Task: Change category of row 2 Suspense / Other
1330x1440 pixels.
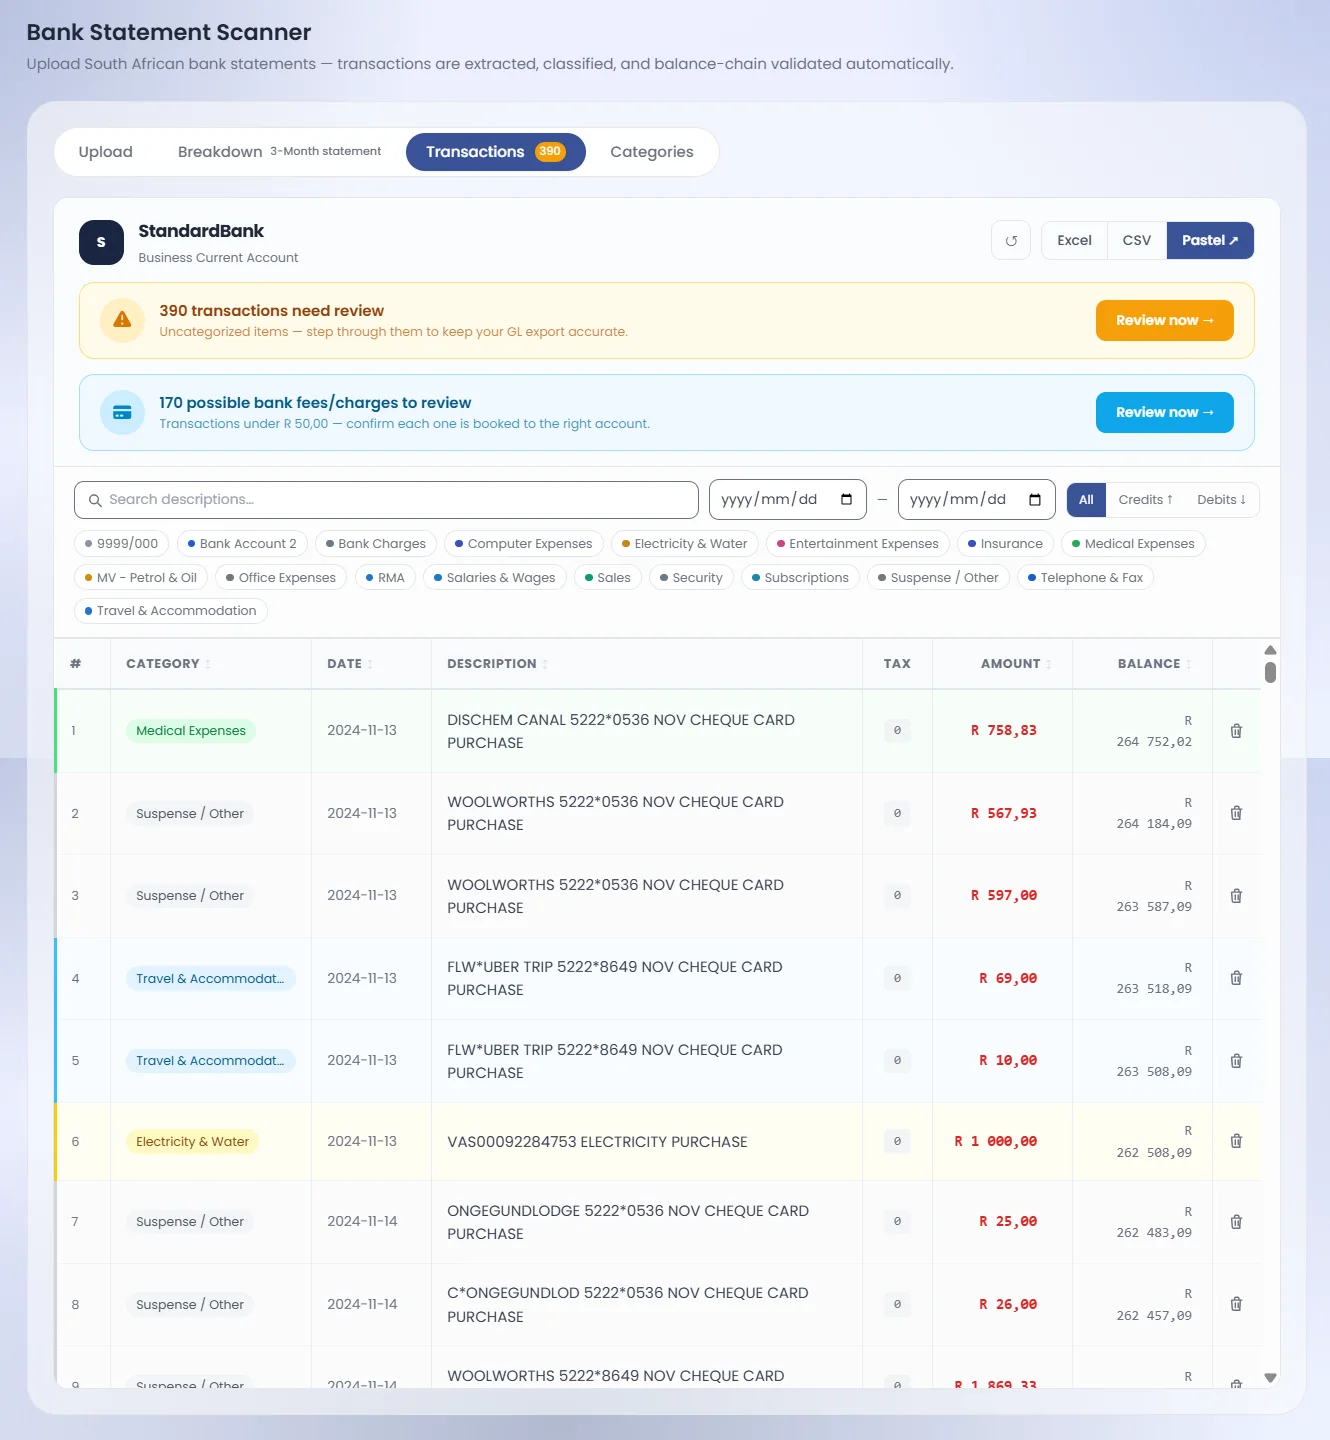Action: [190, 814]
